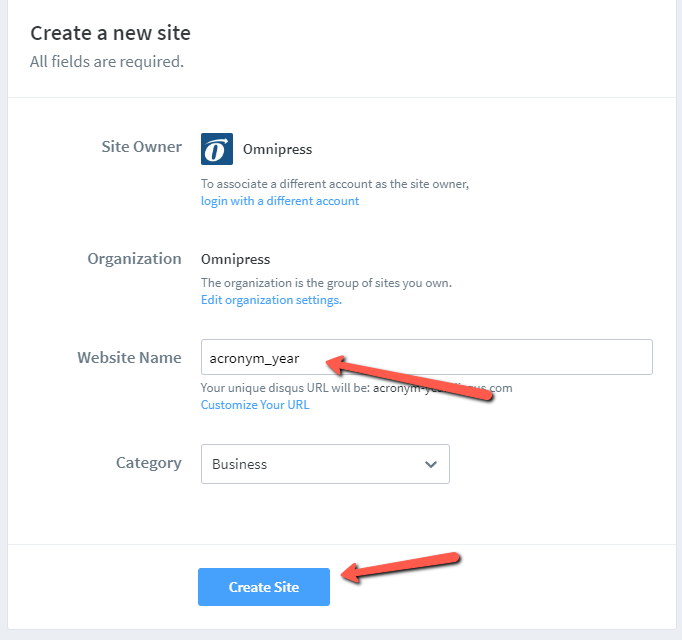Open the login with a different account link
This screenshot has height=640, width=682.
point(279,201)
